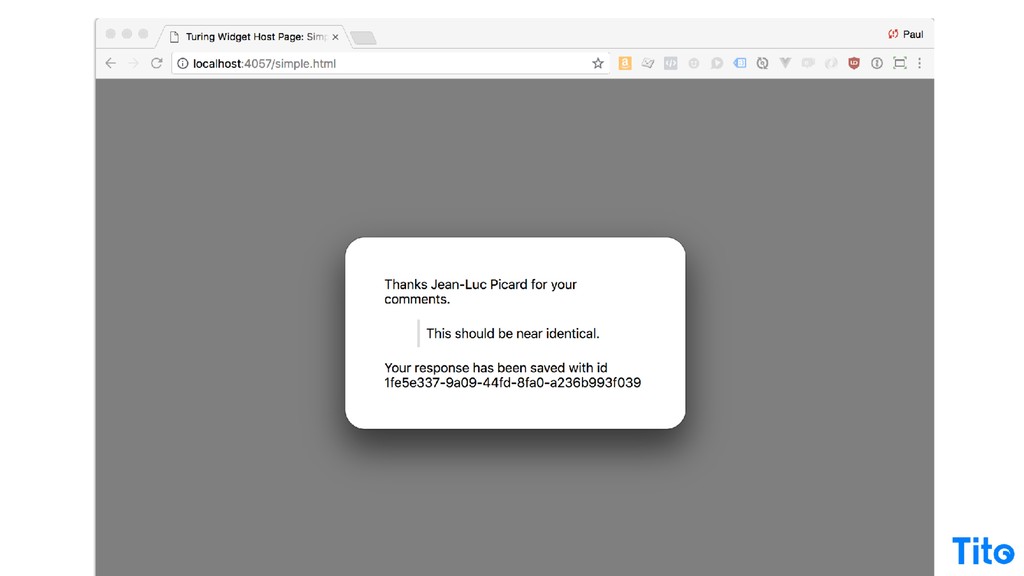Open the Amazon extension icon
Screen dimensions: 1024x576
625,63
